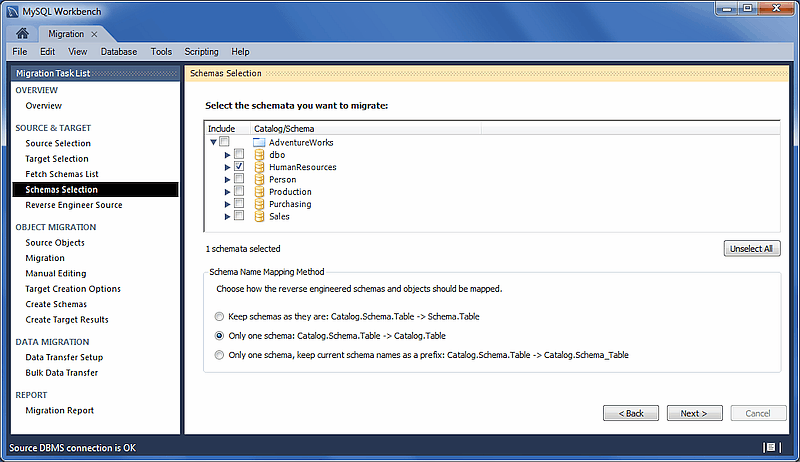Click the AdventureWorks catalog folder icon
Viewport: 800px width, 462px height.
[x=259, y=142]
